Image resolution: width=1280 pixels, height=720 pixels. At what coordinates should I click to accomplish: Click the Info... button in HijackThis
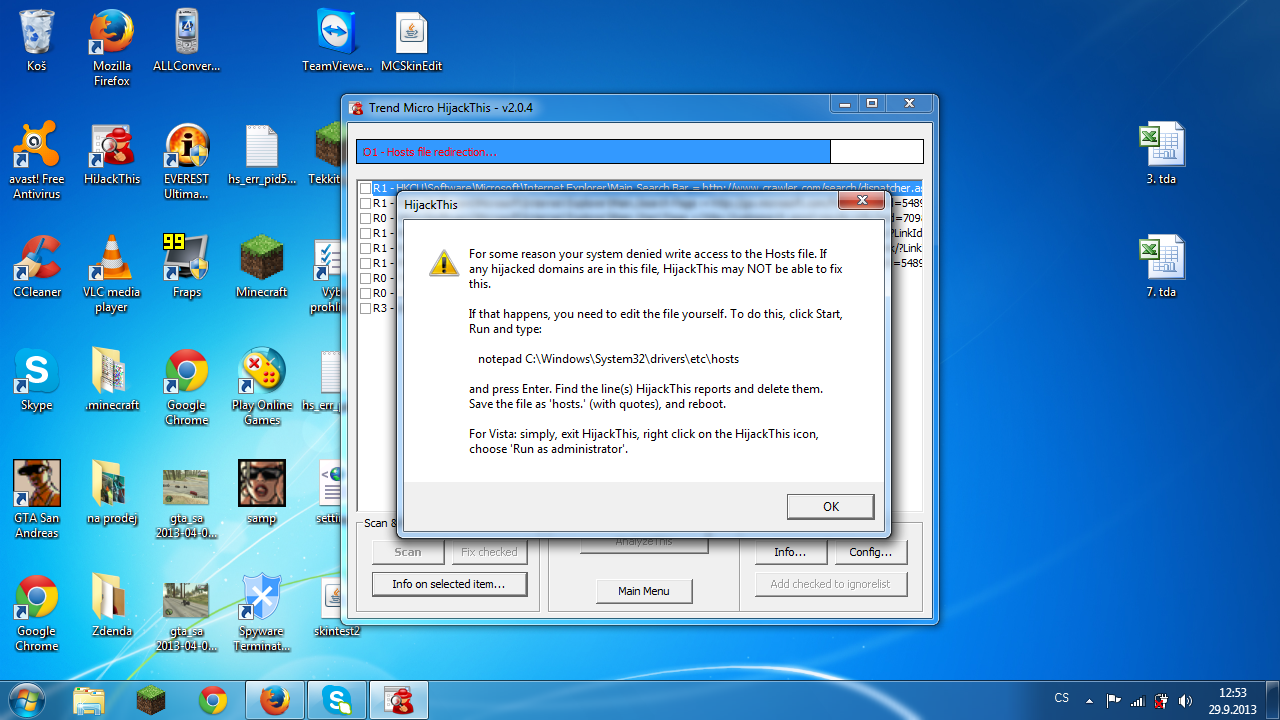pyautogui.click(x=791, y=552)
